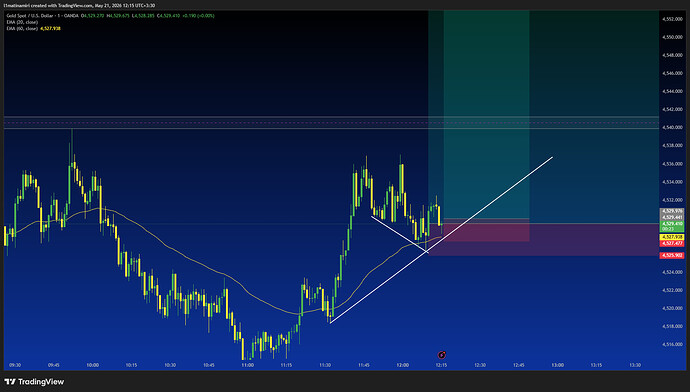Click the yellow EMA value 4,527.938 in legend
Screen dimensions: 690x392
pyautogui.click(x=50, y=28)
